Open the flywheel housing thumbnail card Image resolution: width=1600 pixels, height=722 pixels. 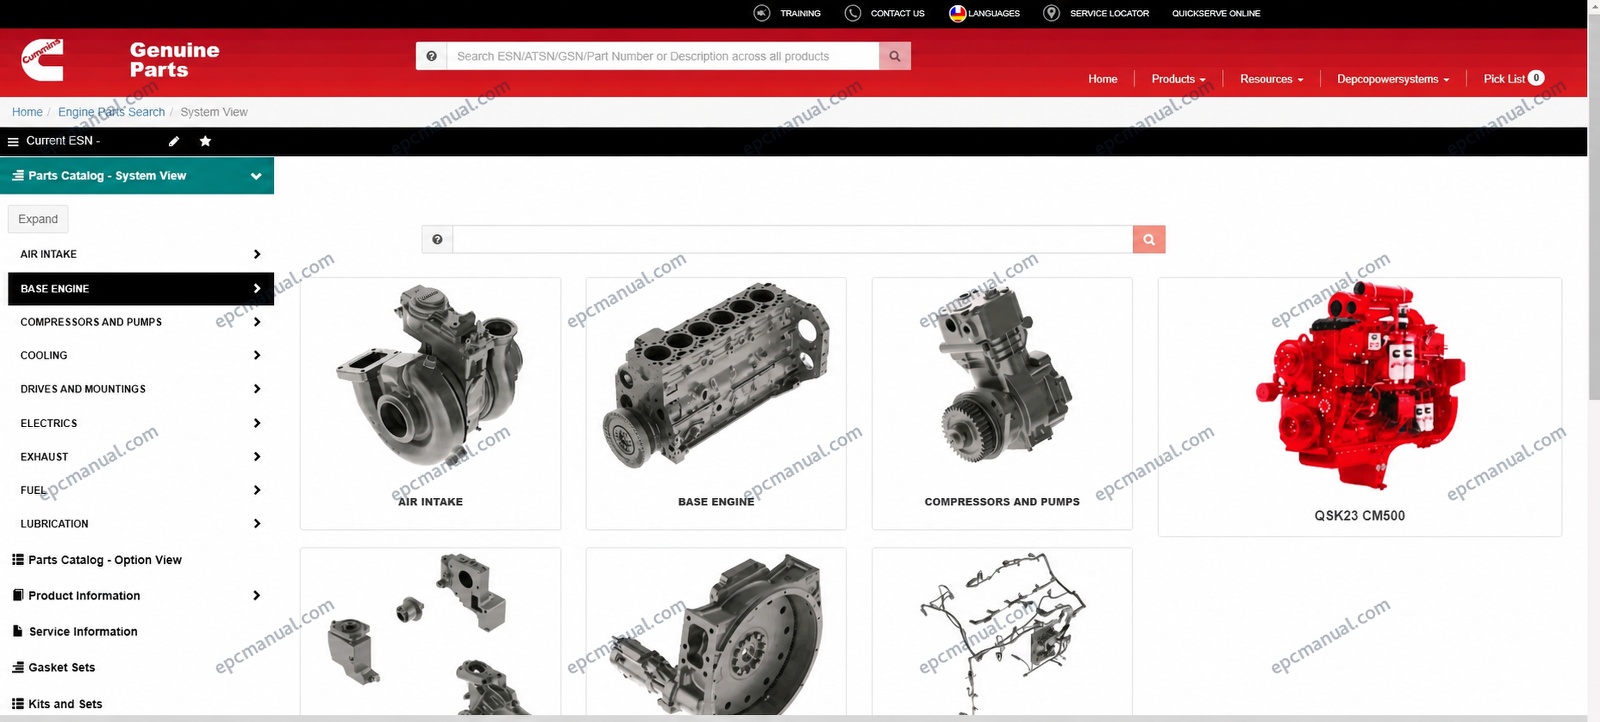tap(716, 632)
